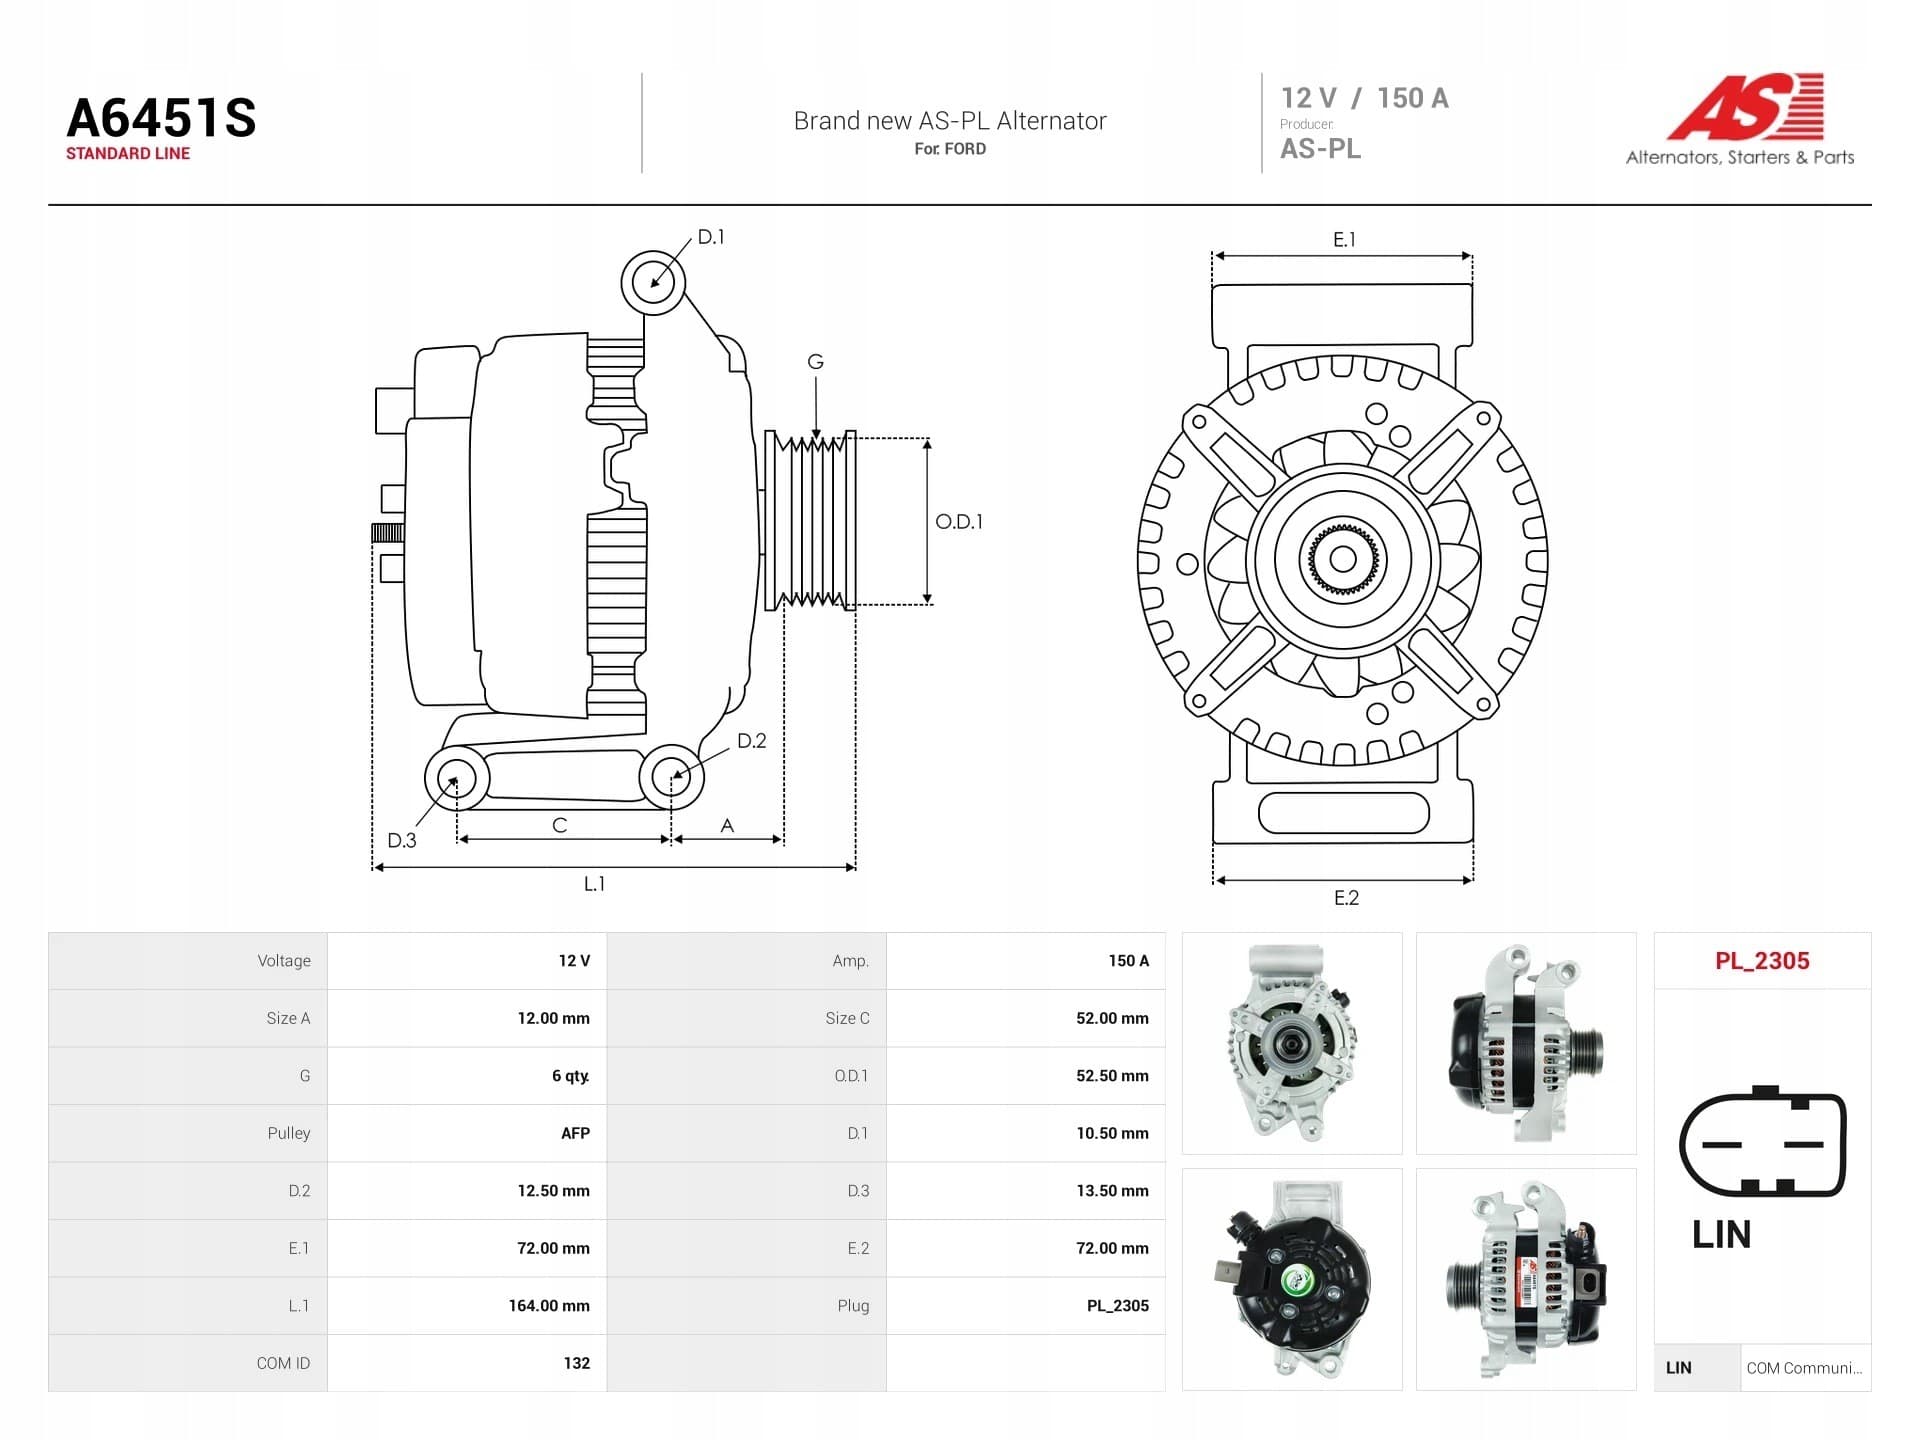
Task: Click the Amp. value '150 A' cell
Action: click(x=1026, y=961)
